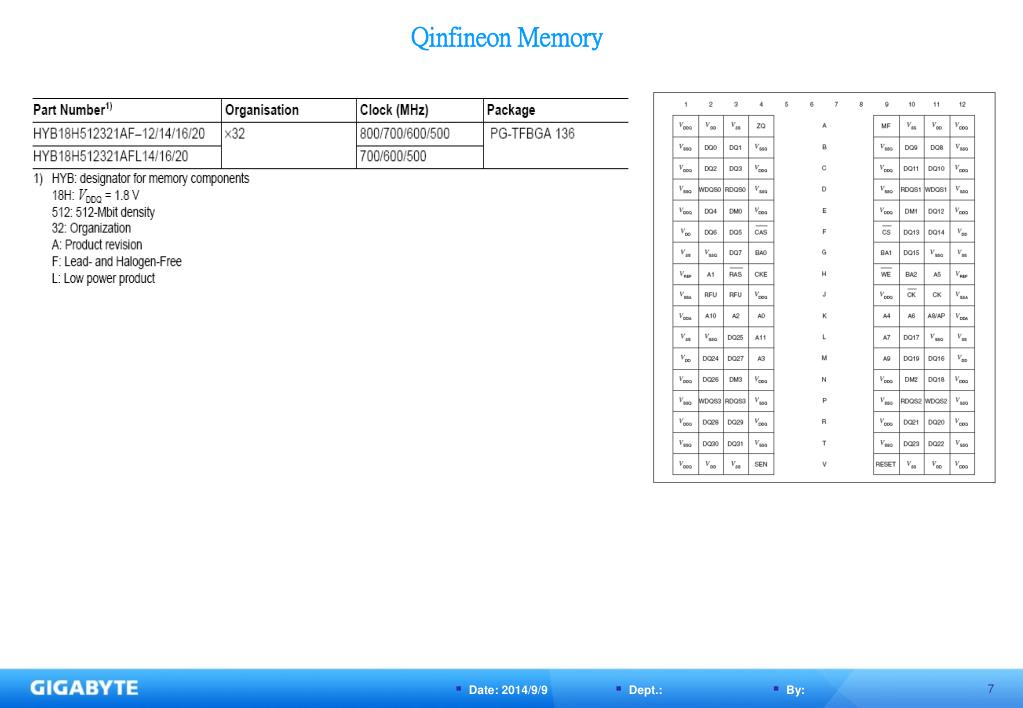Click the CS pin cell
The image size is (1023, 708).
886,232
